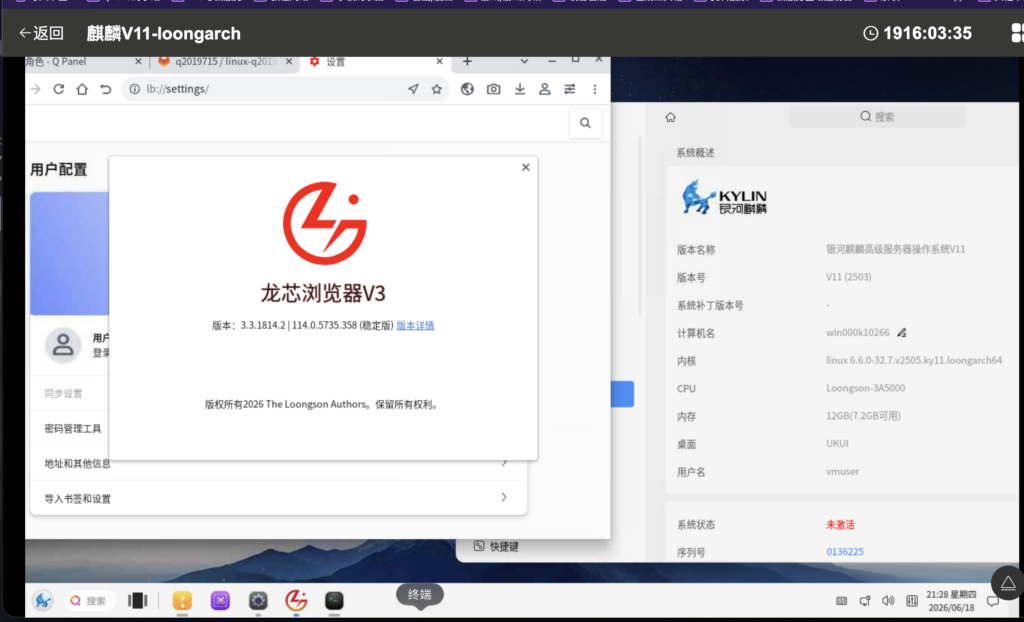Open 地址和其他信息 row
Viewport: 1024px width, 622px height.
point(279,463)
